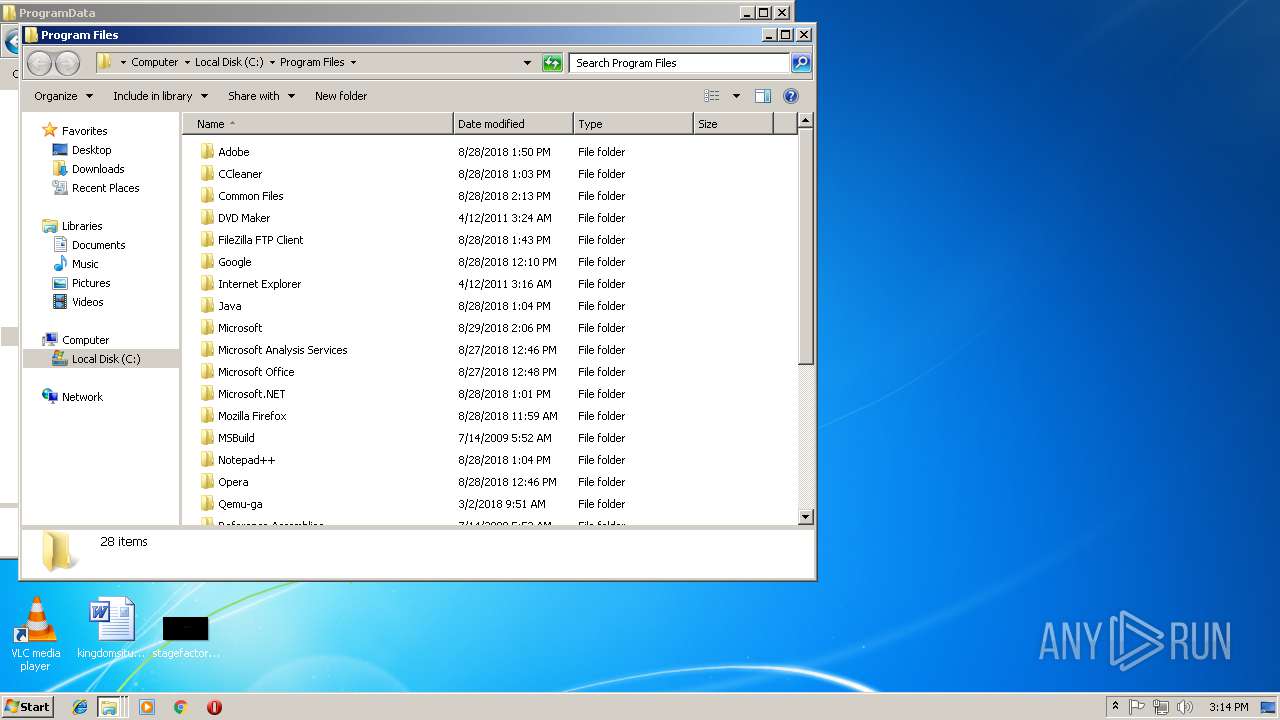Click the Desktop icon under Favorites

(60, 150)
